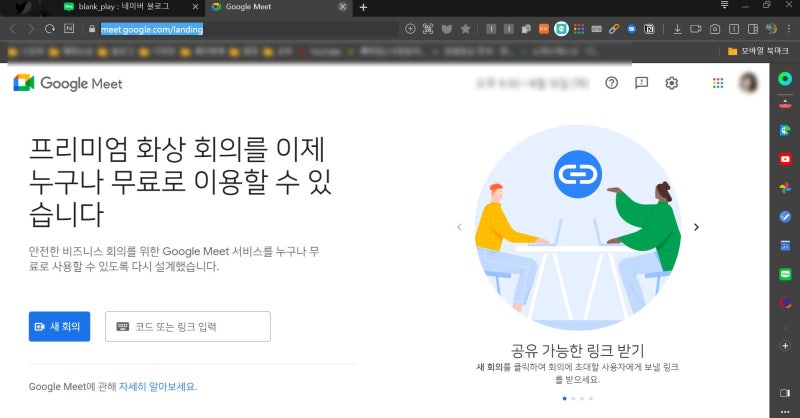Open the sidebar more options dots
This screenshot has width=800, height=418.
[785, 411]
